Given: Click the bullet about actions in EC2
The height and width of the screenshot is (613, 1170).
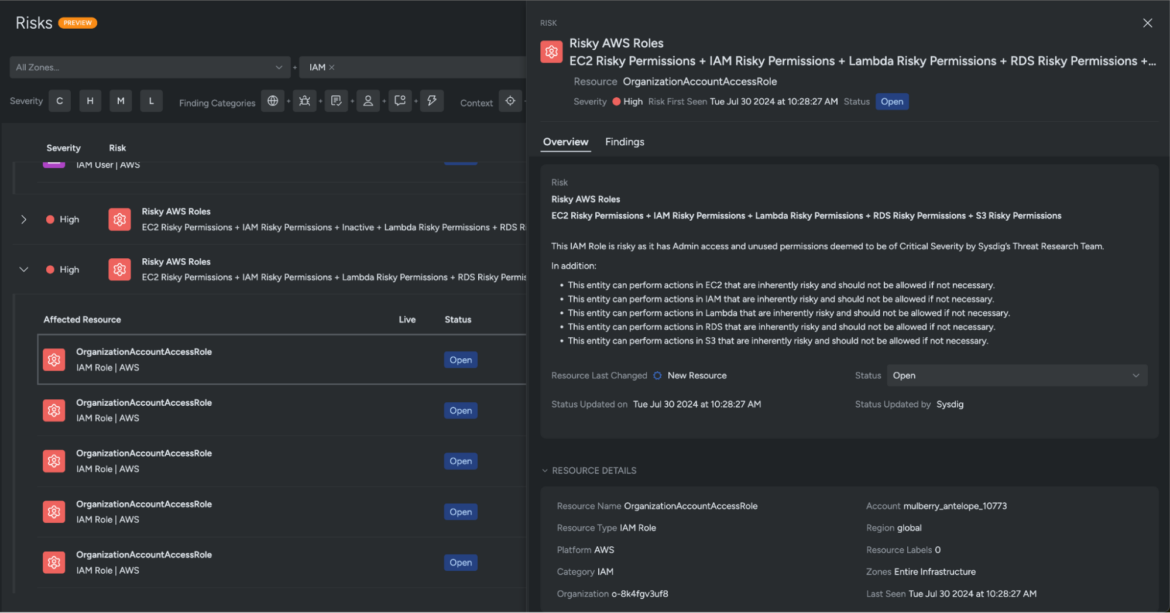Looking at the screenshot, I should 781,285.
